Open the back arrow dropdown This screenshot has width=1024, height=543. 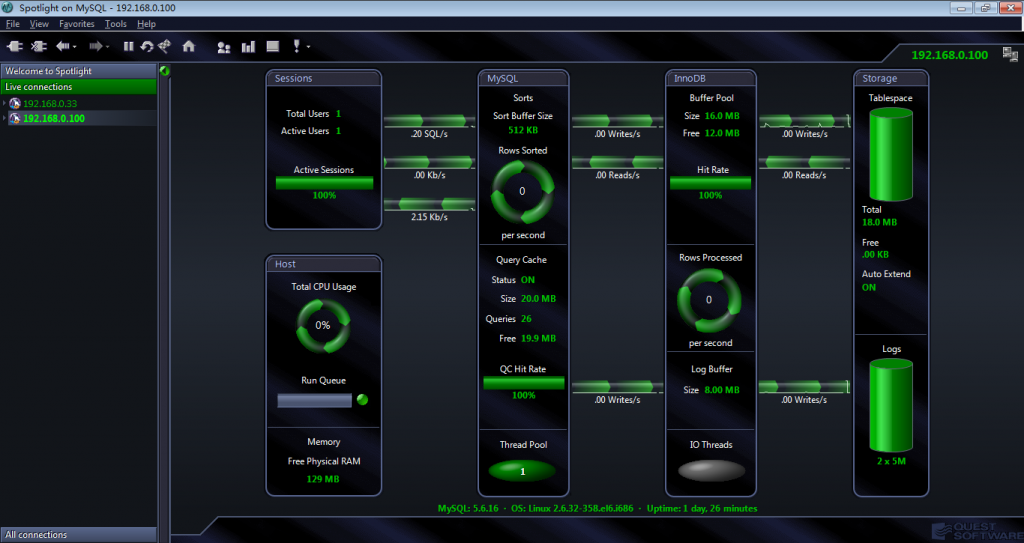click(x=76, y=46)
